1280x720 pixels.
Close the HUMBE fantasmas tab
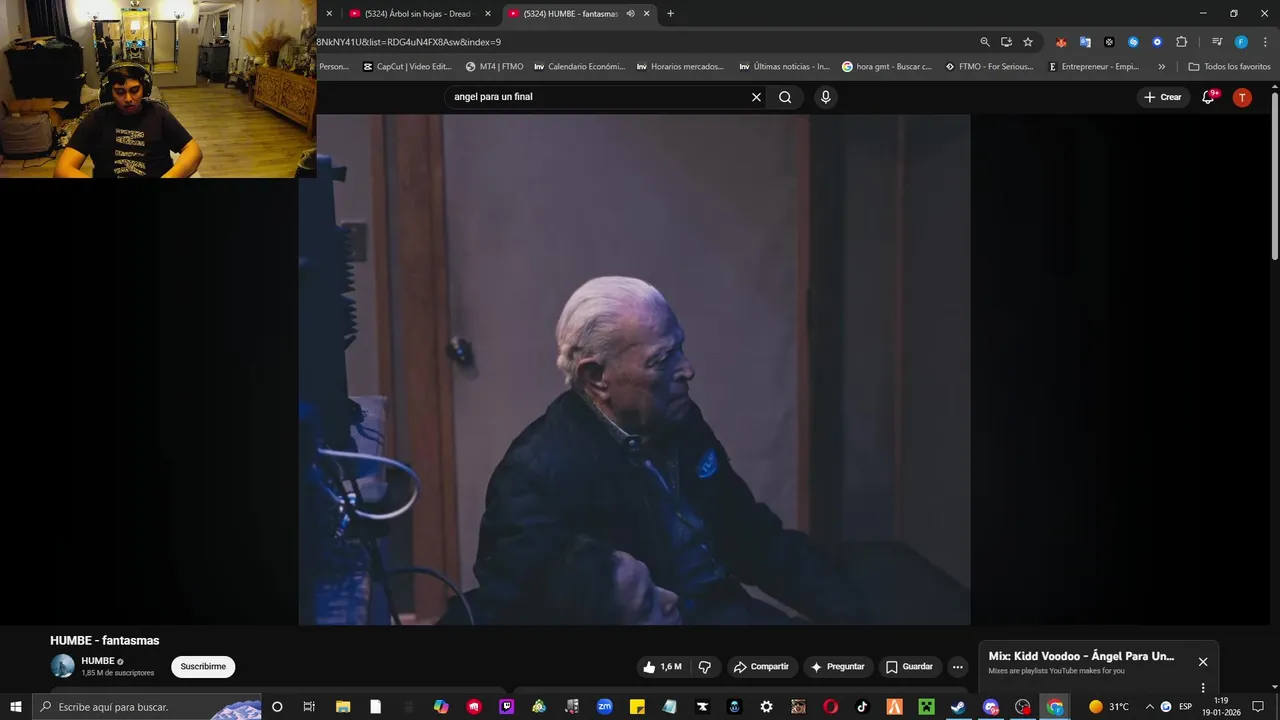click(x=647, y=13)
